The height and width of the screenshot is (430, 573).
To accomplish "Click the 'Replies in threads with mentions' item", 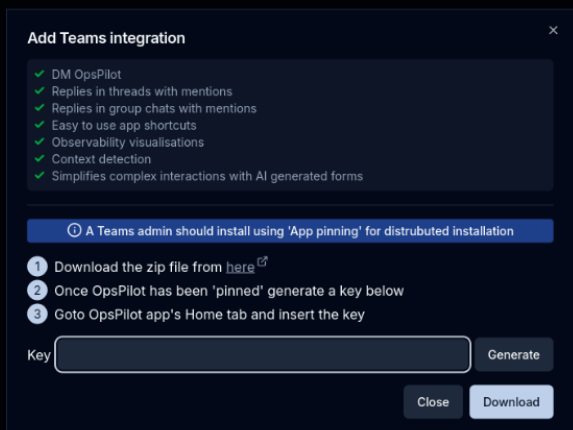I will click(x=142, y=91).
